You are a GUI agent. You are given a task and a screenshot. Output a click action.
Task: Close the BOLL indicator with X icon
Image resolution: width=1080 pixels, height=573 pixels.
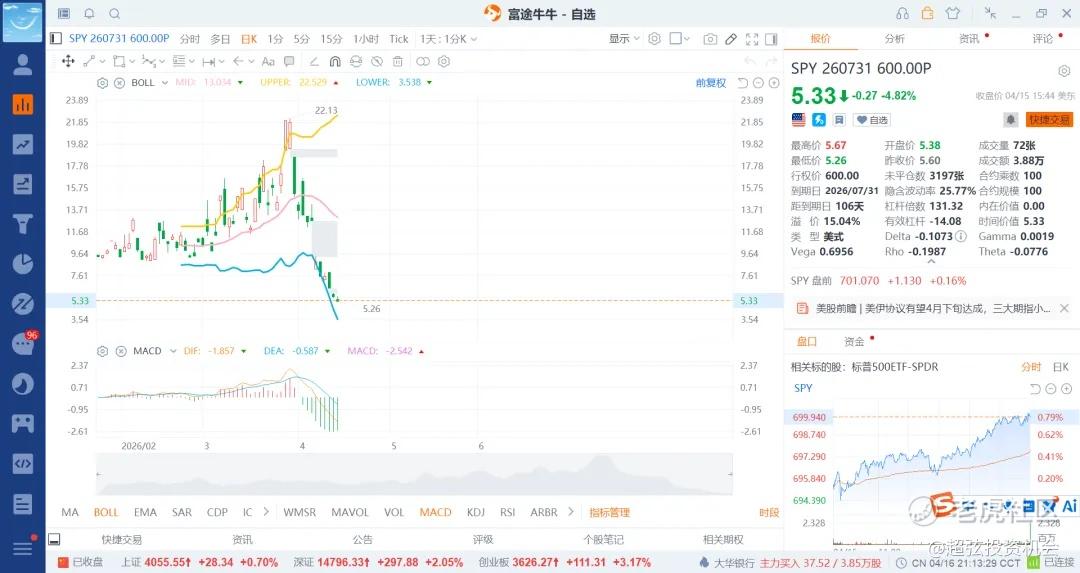point(119,82)
